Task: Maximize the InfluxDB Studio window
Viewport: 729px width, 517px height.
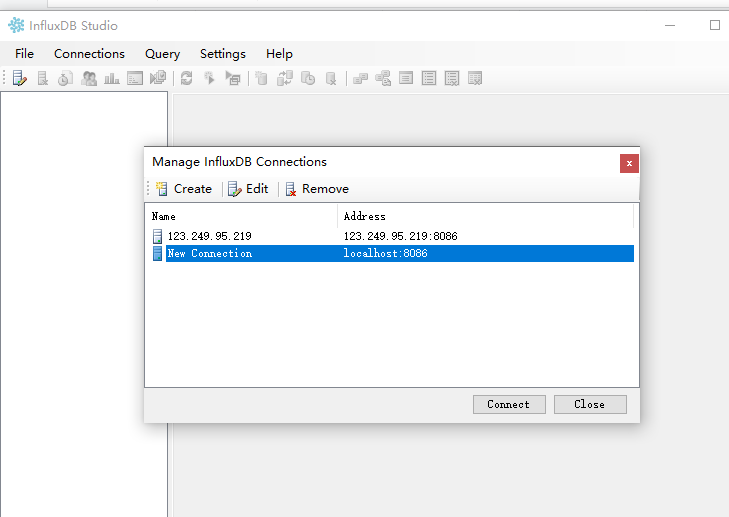Action: [715, 25]
